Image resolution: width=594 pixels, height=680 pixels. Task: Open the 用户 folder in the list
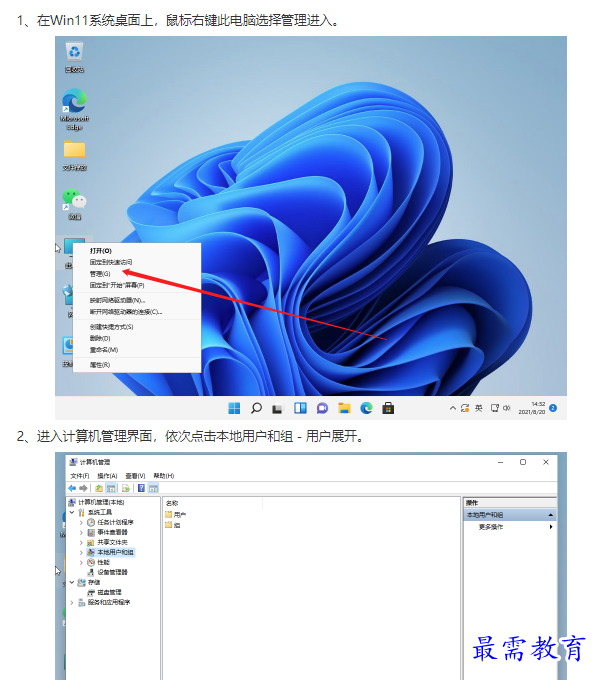pos(176,515)
